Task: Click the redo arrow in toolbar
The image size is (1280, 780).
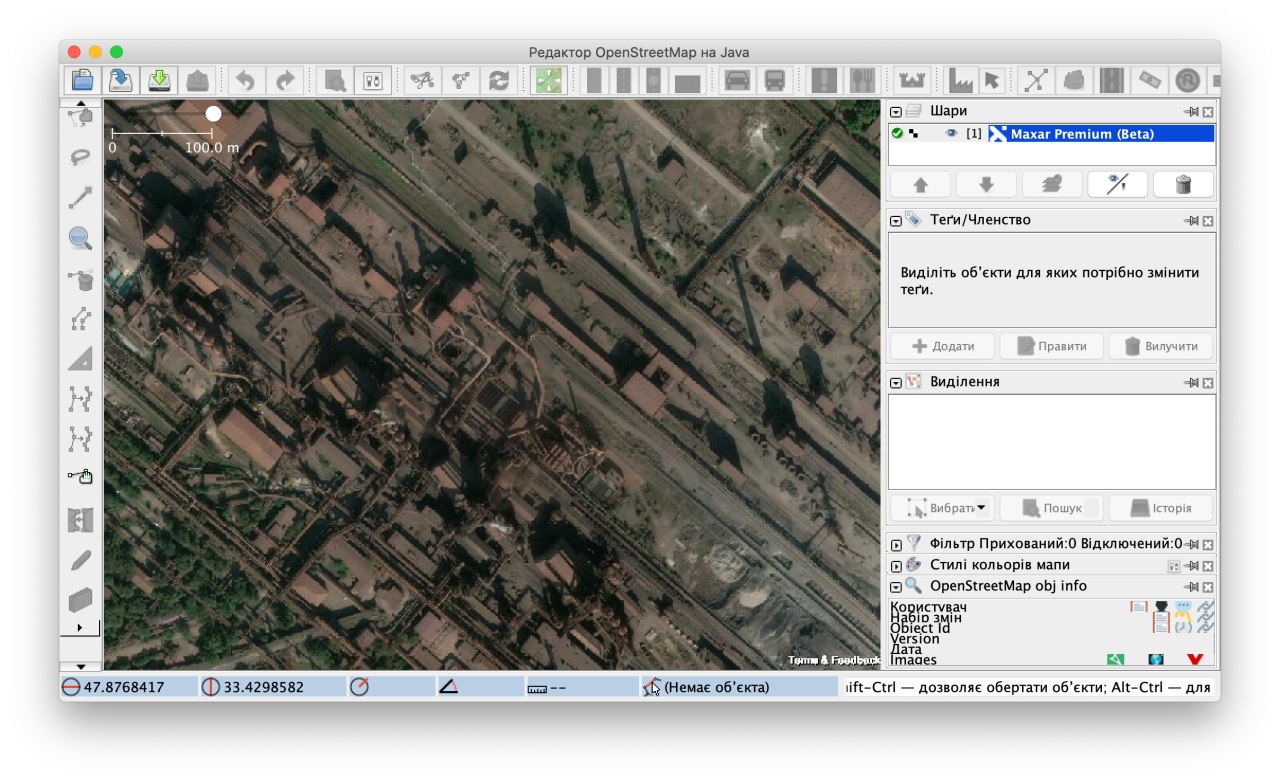Action: click(286, 80)
